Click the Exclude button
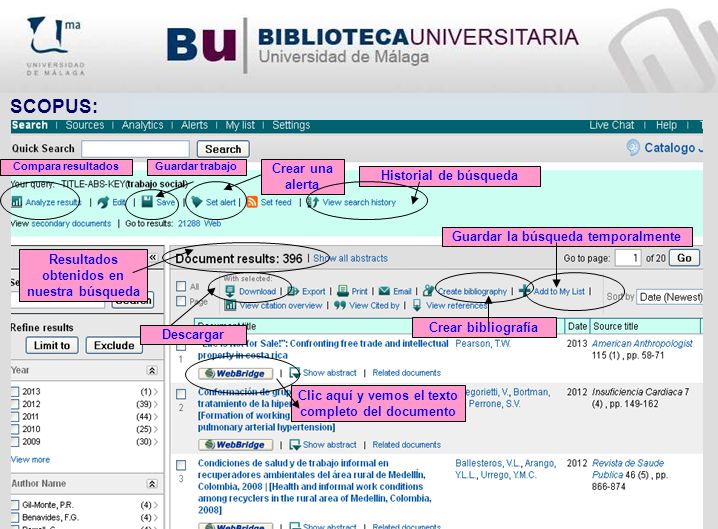Viewport: 718px width, 529px height. (x=114, y=345)
